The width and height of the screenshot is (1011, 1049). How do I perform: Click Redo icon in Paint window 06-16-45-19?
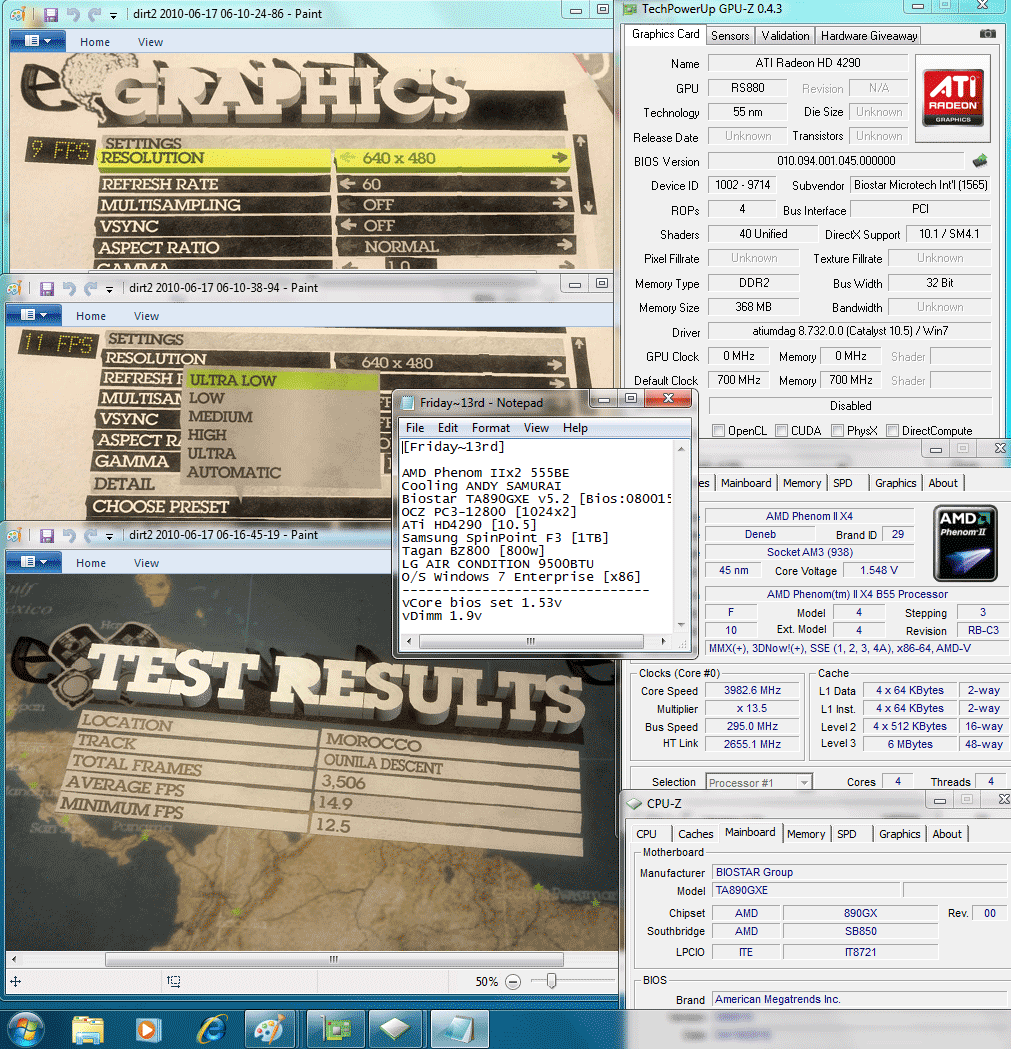point(90,535)
